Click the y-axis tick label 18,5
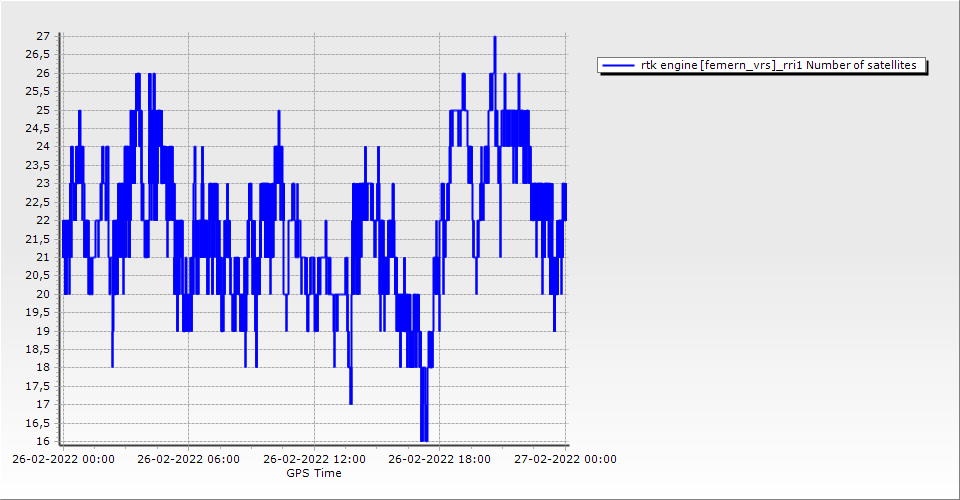Viewport: 960px width, 500px height. point(38,349)
